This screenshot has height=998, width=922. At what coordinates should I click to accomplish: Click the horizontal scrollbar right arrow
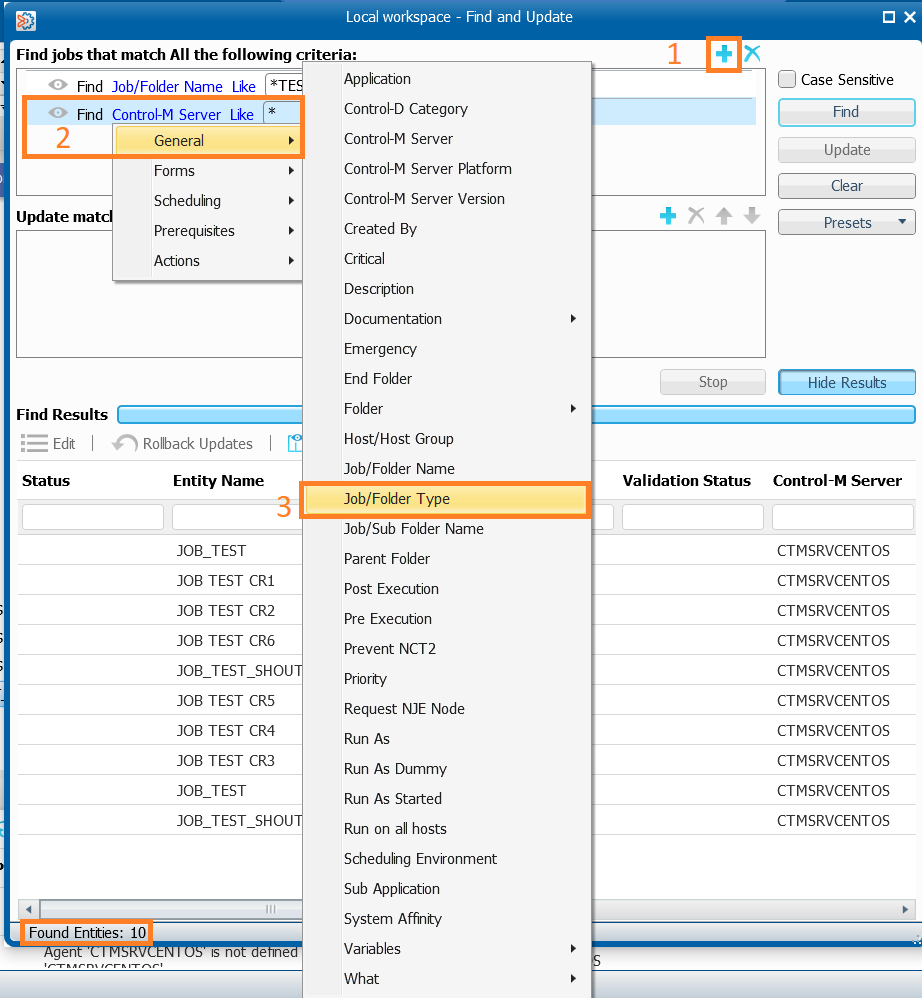click(905, 910)
